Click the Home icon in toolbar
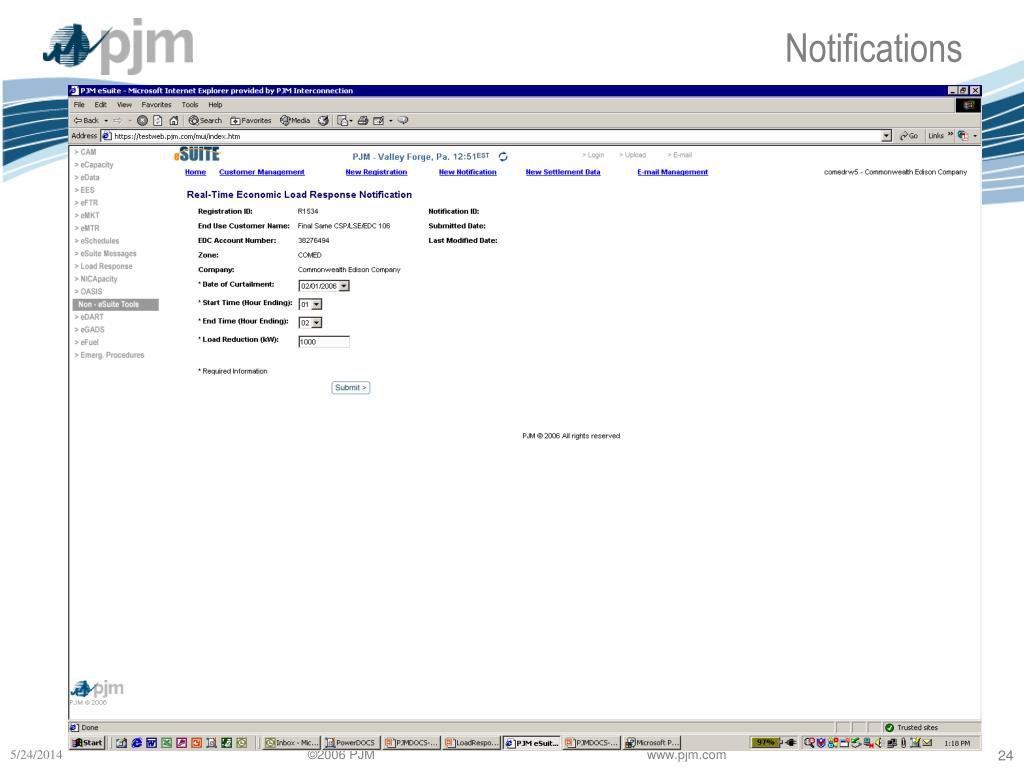1024x768 pixels. point(174,120)
